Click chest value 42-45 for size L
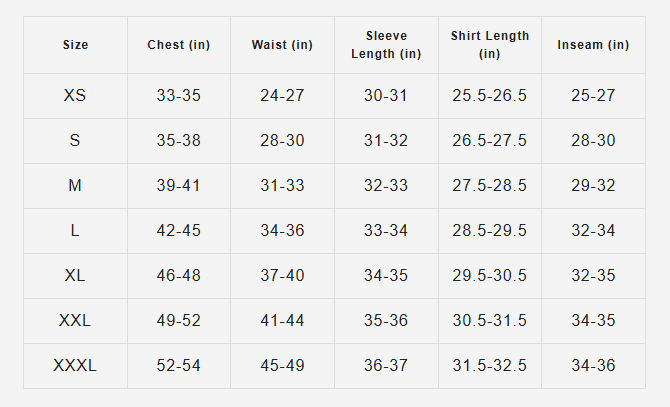 (x=179, y=231)
